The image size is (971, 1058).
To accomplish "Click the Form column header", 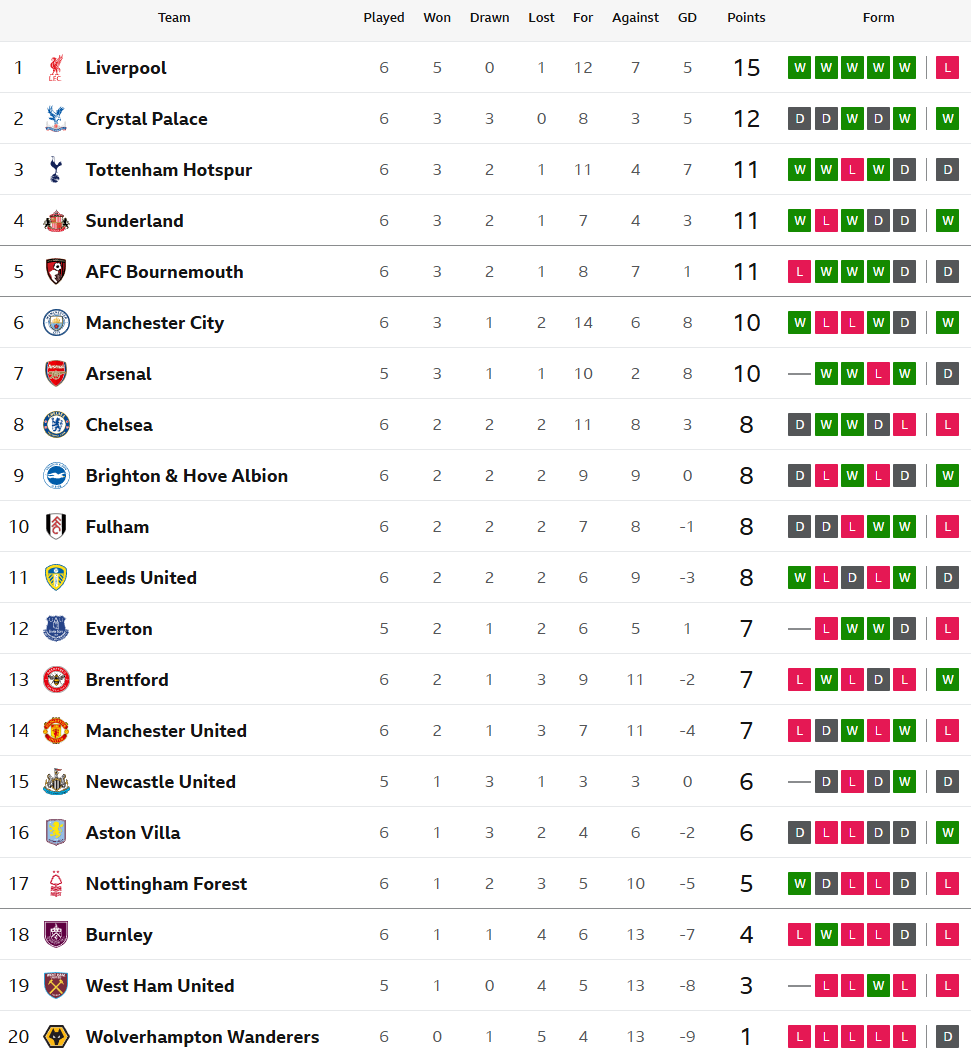I will [878, 18].
